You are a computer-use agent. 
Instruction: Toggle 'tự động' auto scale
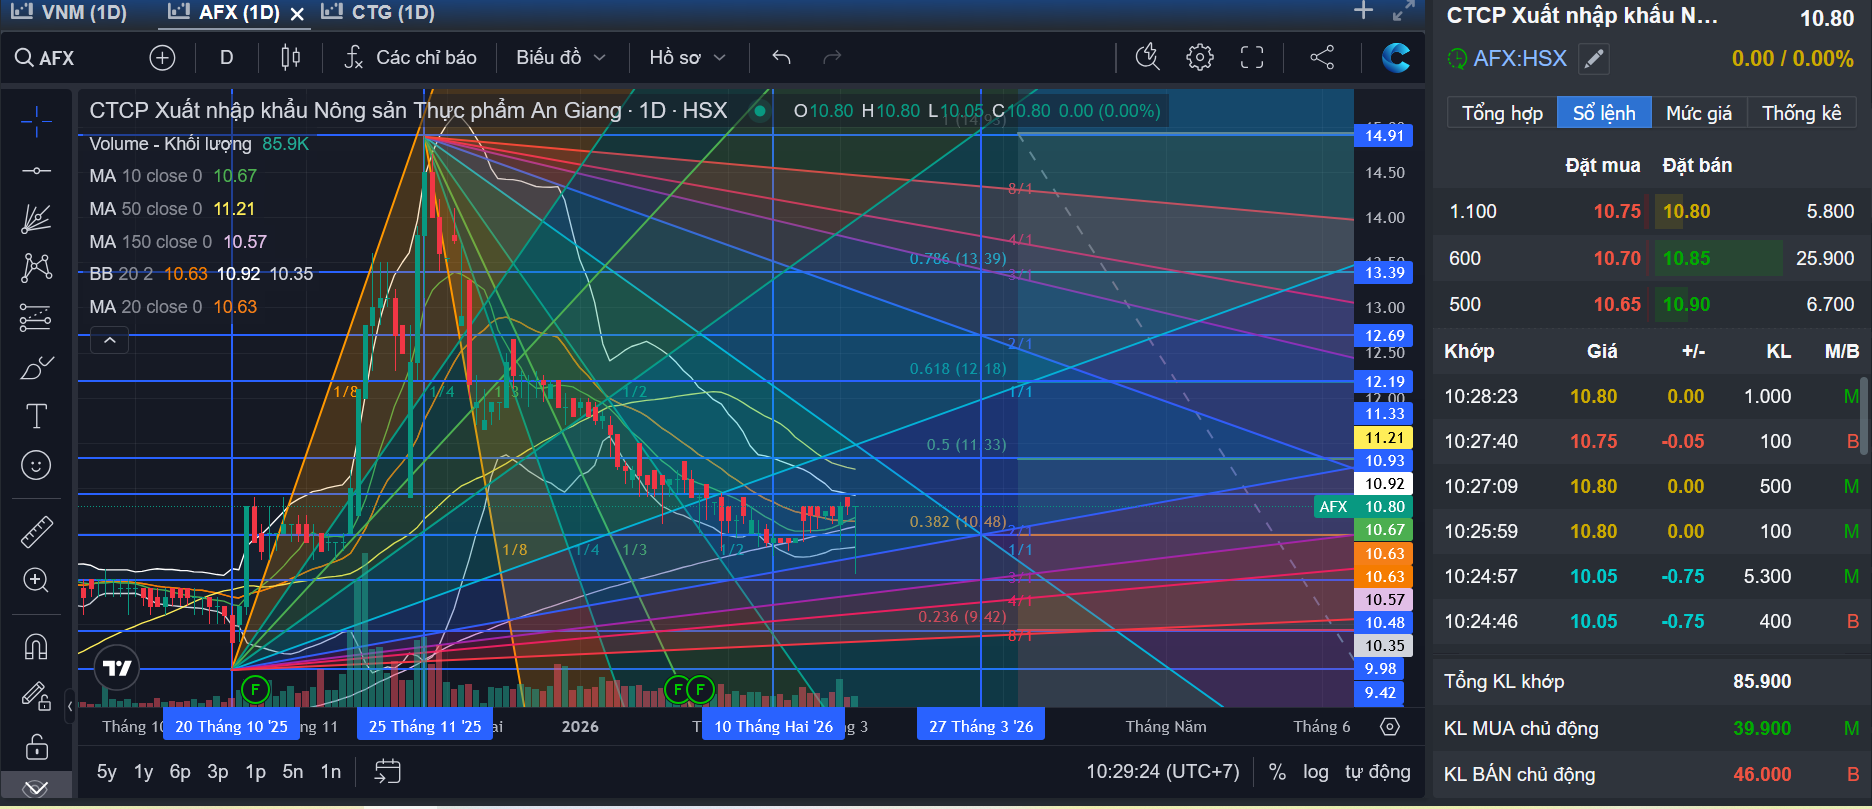click(x=1378, y=772)
